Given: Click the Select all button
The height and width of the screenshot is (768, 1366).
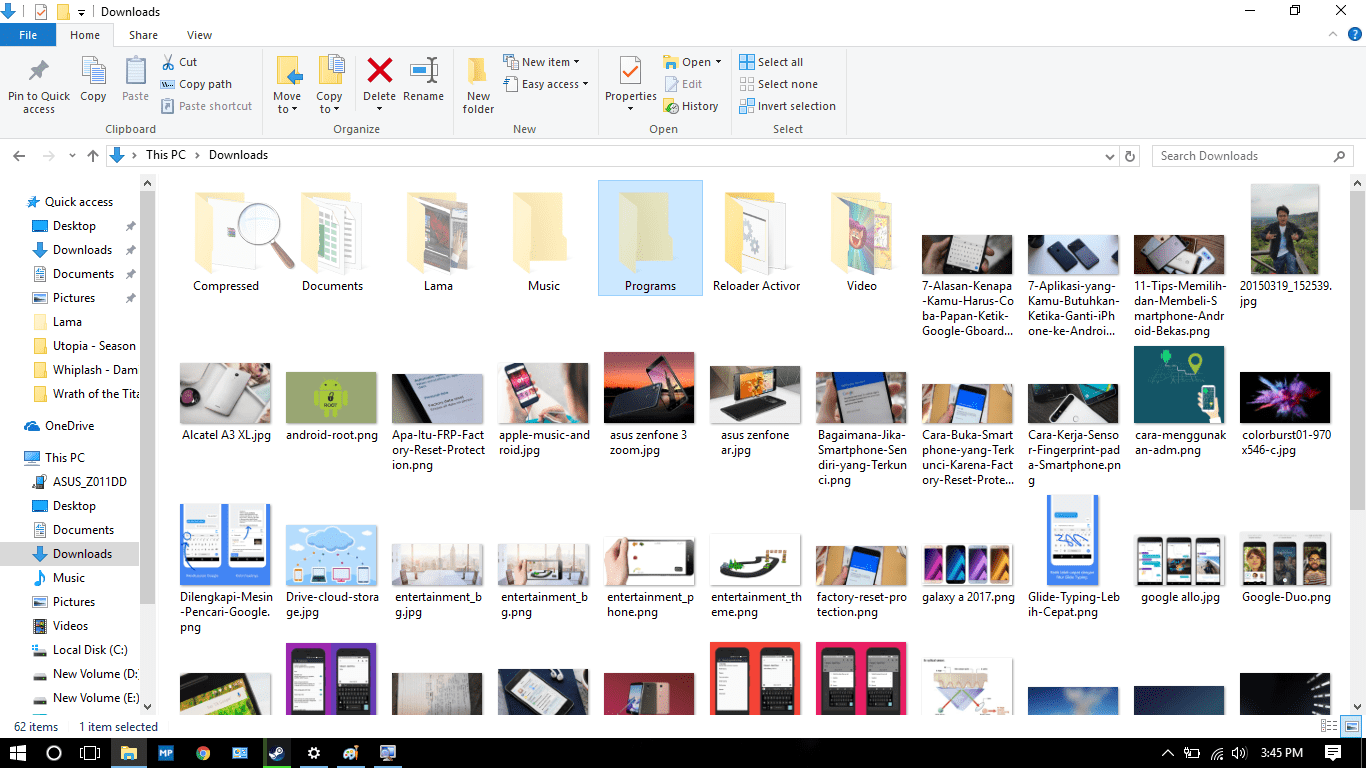Looking at the screenshot, I should [x=771, y=62].
